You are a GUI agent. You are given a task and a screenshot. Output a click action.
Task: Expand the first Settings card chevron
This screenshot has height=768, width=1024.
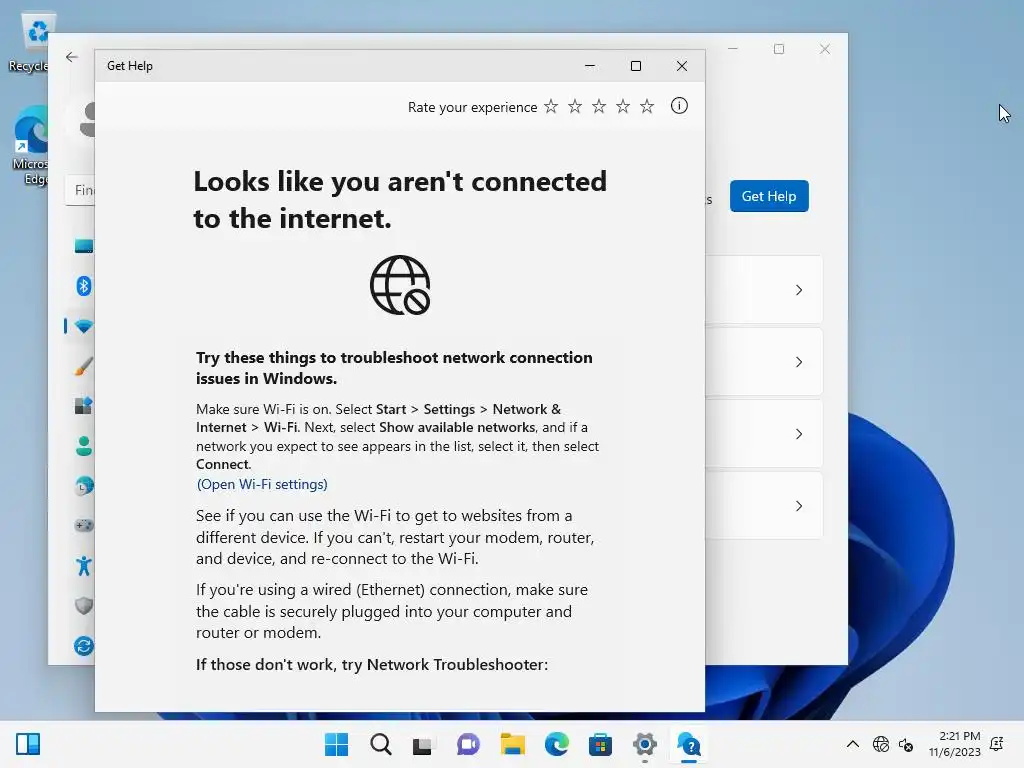coord(799,290)
